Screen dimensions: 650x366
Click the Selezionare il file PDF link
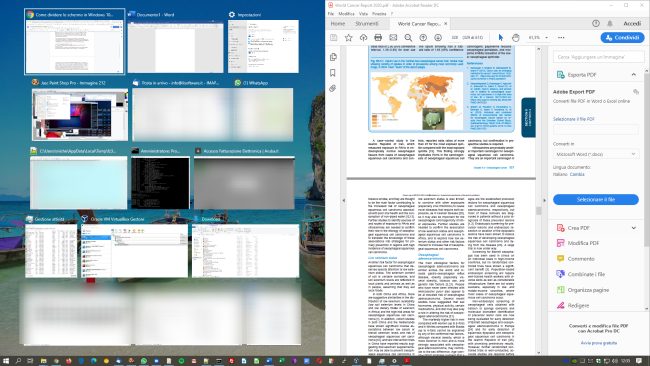(574, 119)
